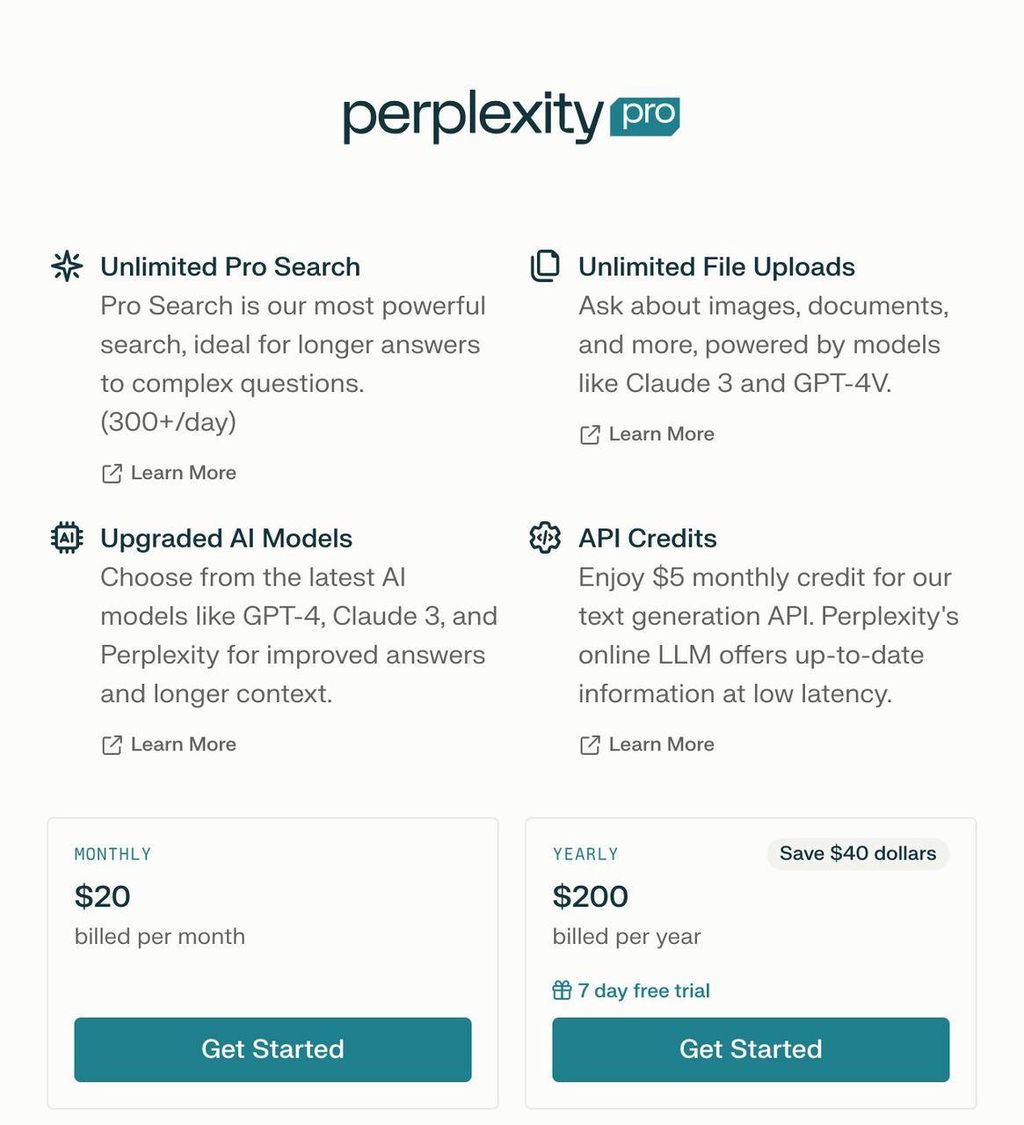Image resolution: width=1024 pixels, height=1125 pixels.
Task: Click the Save $40 dollars badge
Action: coord(858,853)
